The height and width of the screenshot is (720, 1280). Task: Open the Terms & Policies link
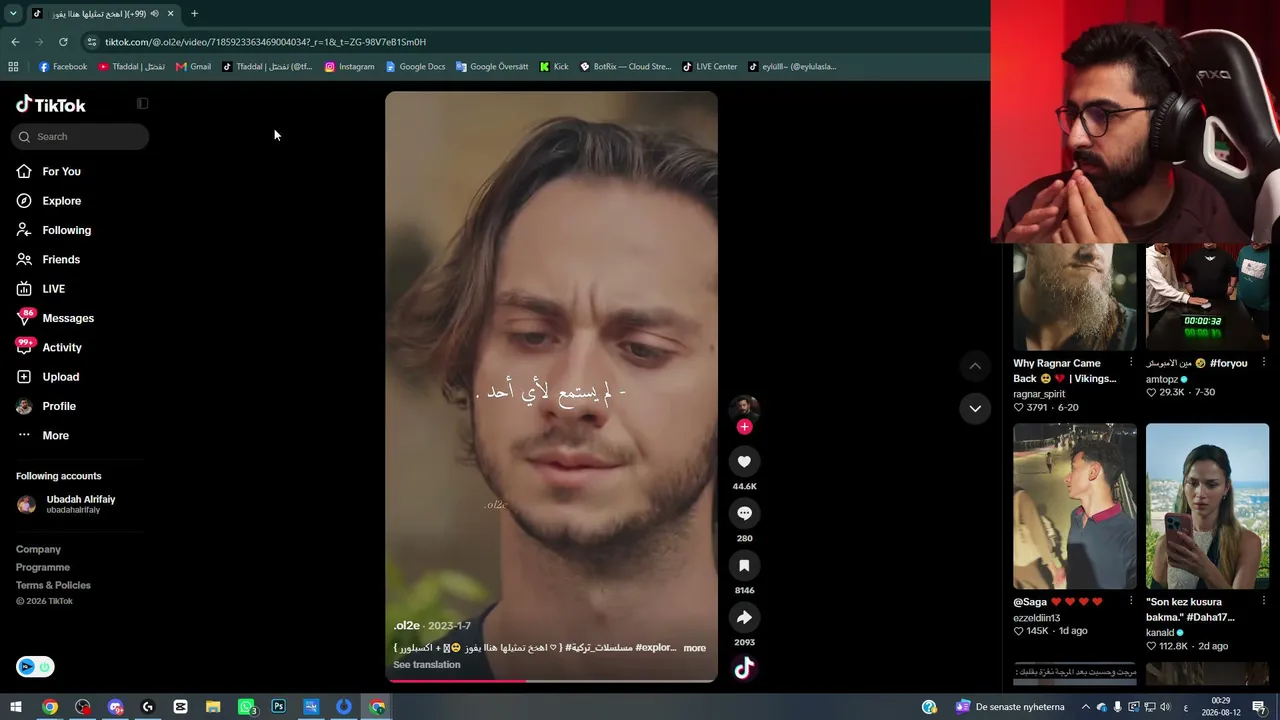point(53,585)
